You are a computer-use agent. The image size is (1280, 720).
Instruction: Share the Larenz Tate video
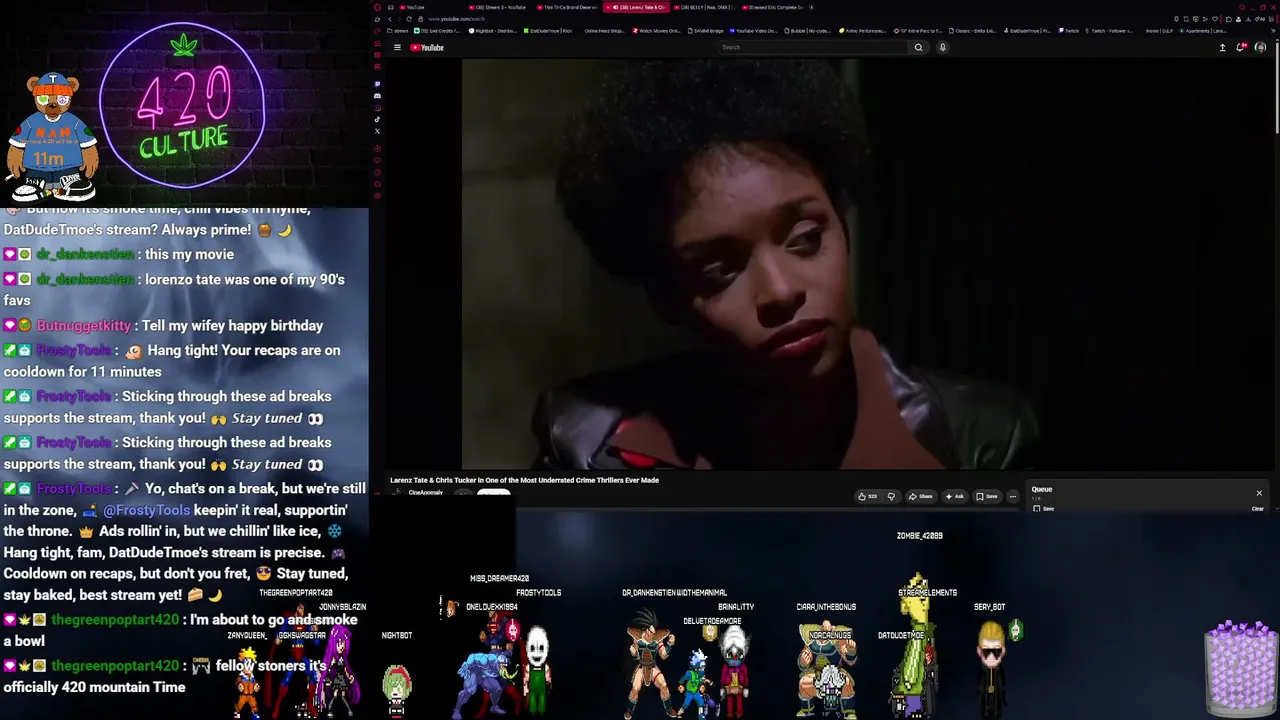(x=920, y=496)
